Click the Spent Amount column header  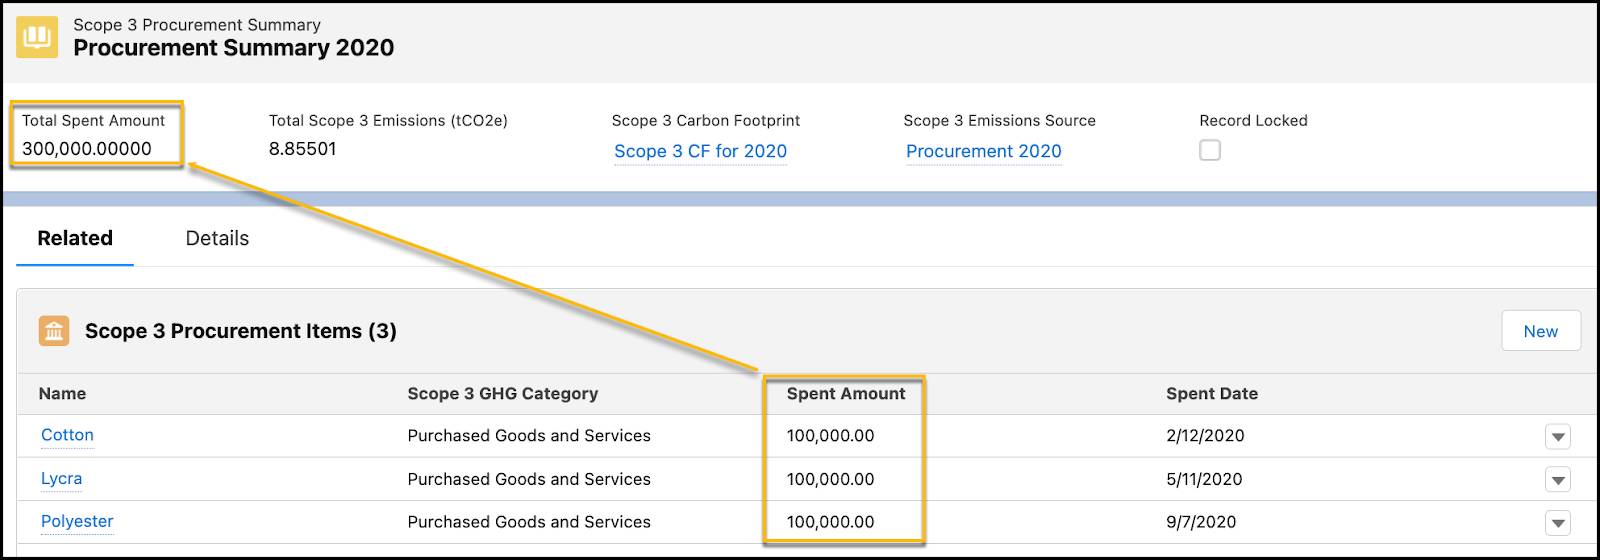click(845, 394)
